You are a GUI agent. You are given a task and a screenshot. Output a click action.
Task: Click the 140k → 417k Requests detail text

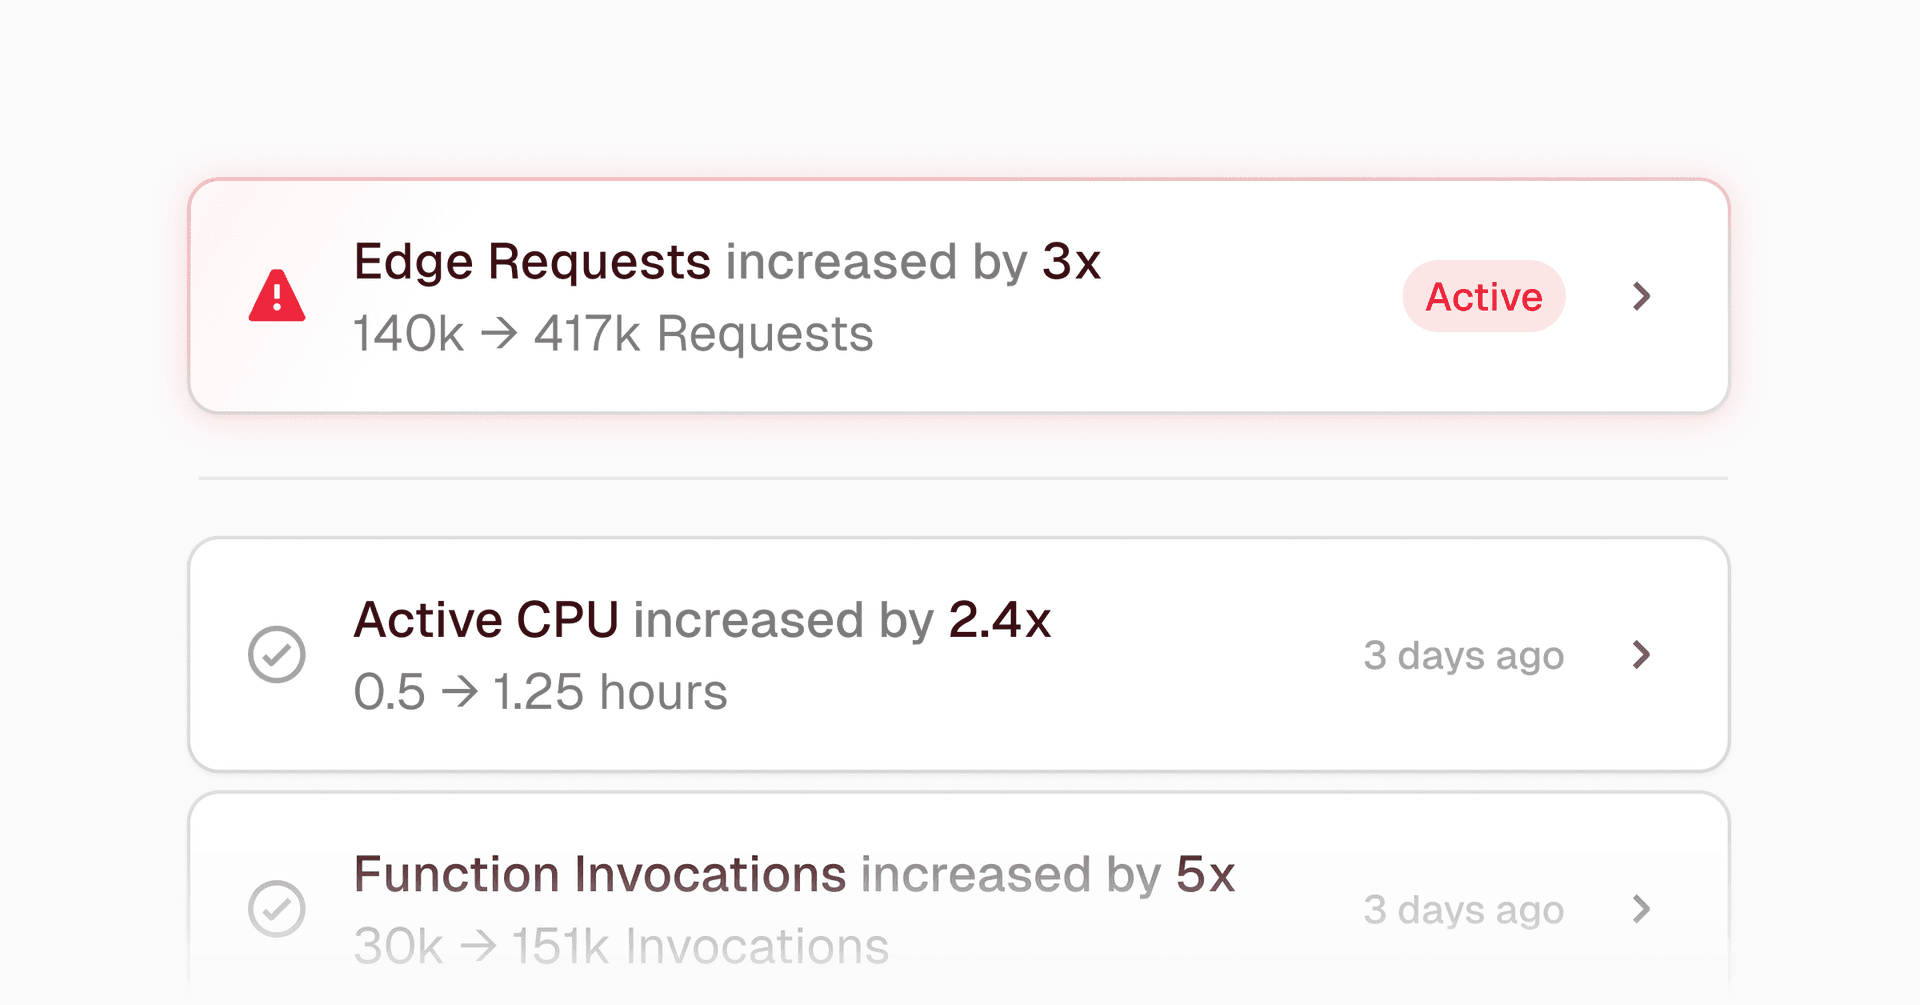612,334
